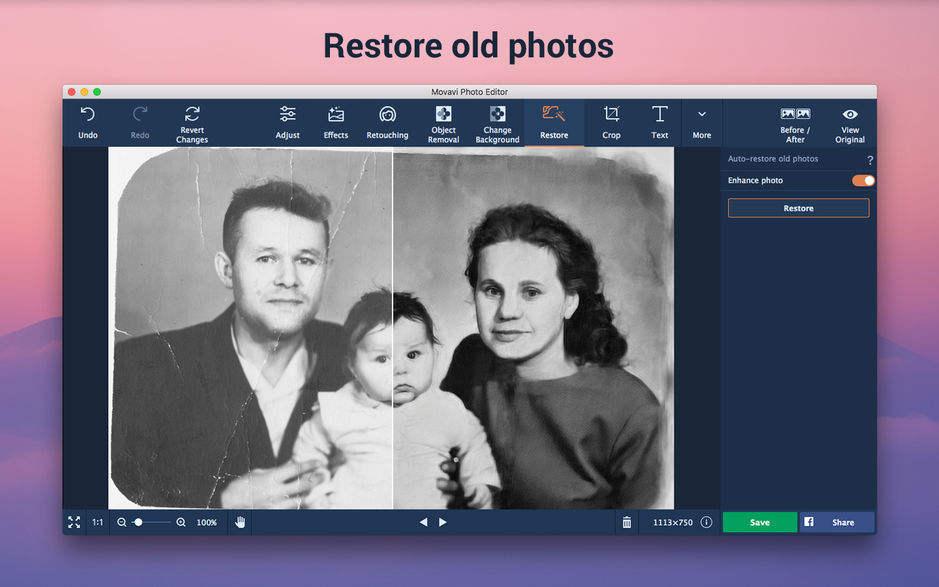This screenshot has height=587, width=939.
Task: Open the Effects panel
Action: pos(335,122)
